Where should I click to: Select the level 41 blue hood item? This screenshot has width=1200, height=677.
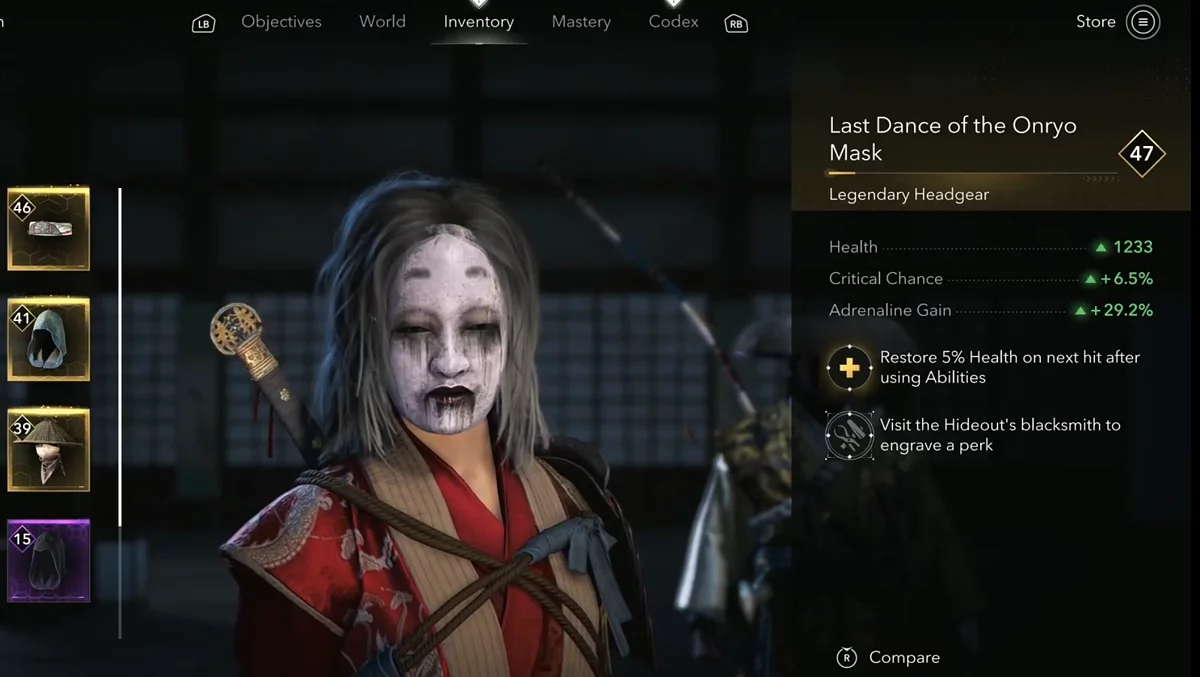pyautogui.click(x=49, y=339)
